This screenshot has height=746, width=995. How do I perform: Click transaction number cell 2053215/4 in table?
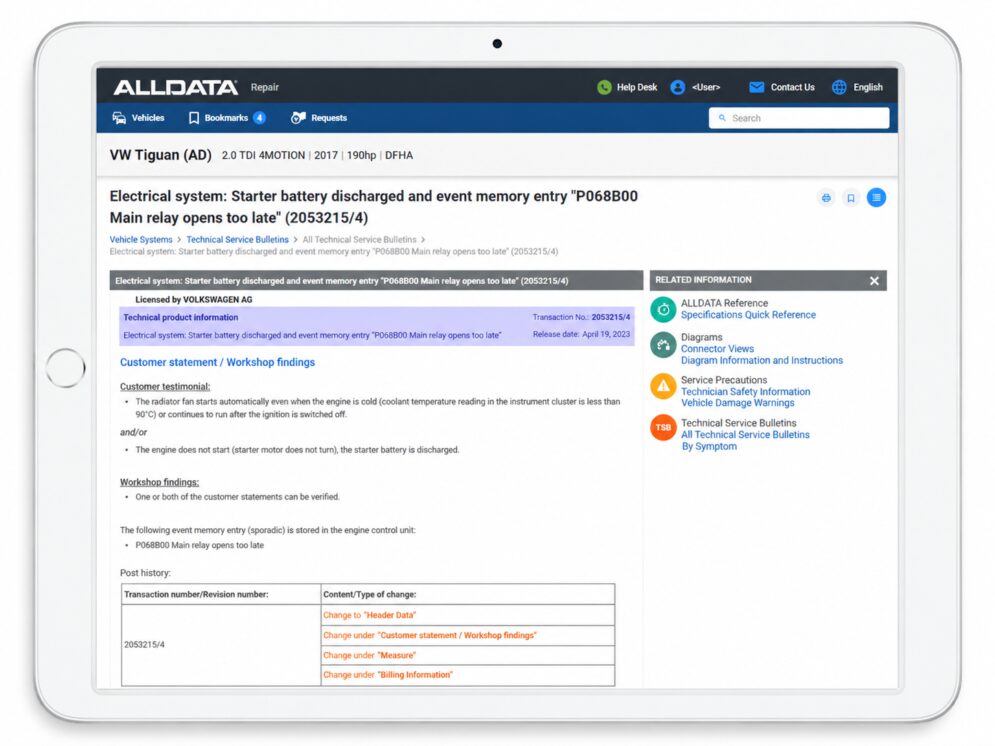pyautogui.click(x=221, y=645)
